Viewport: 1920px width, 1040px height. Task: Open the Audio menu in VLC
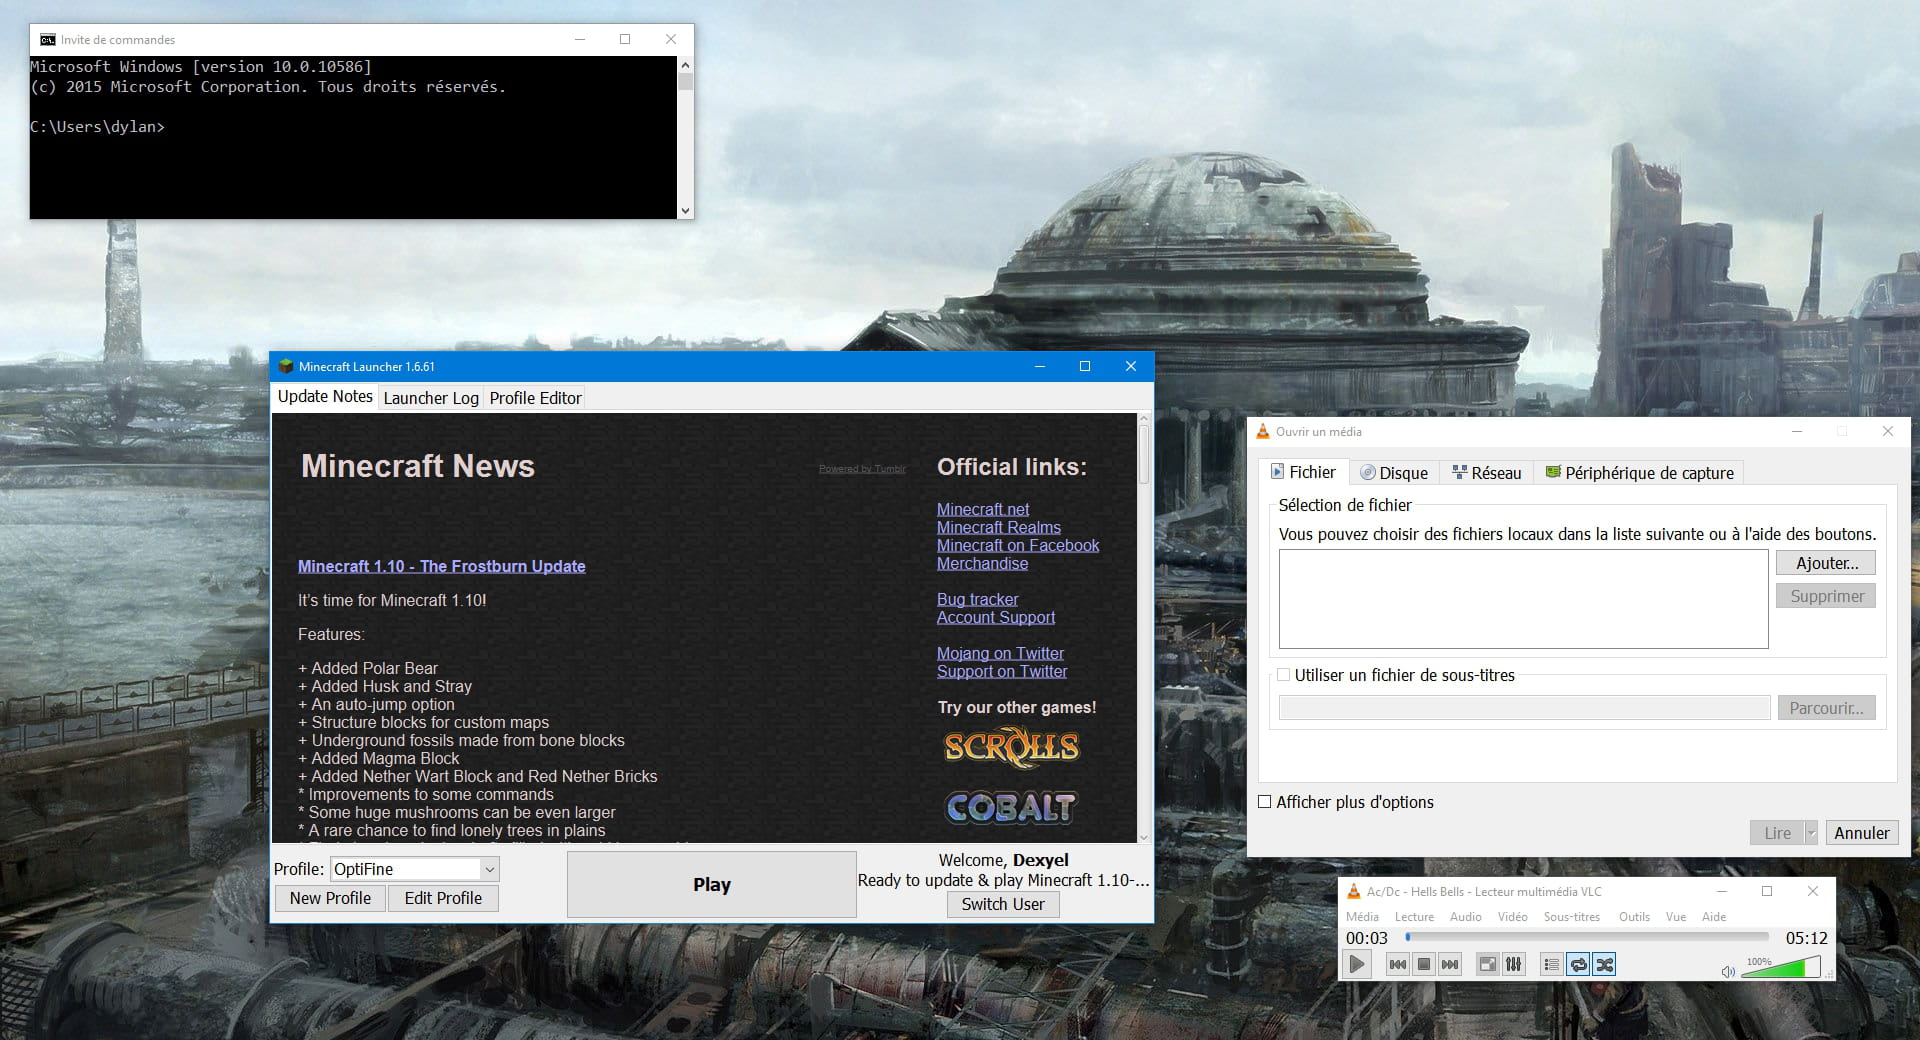coord(1466,916)
